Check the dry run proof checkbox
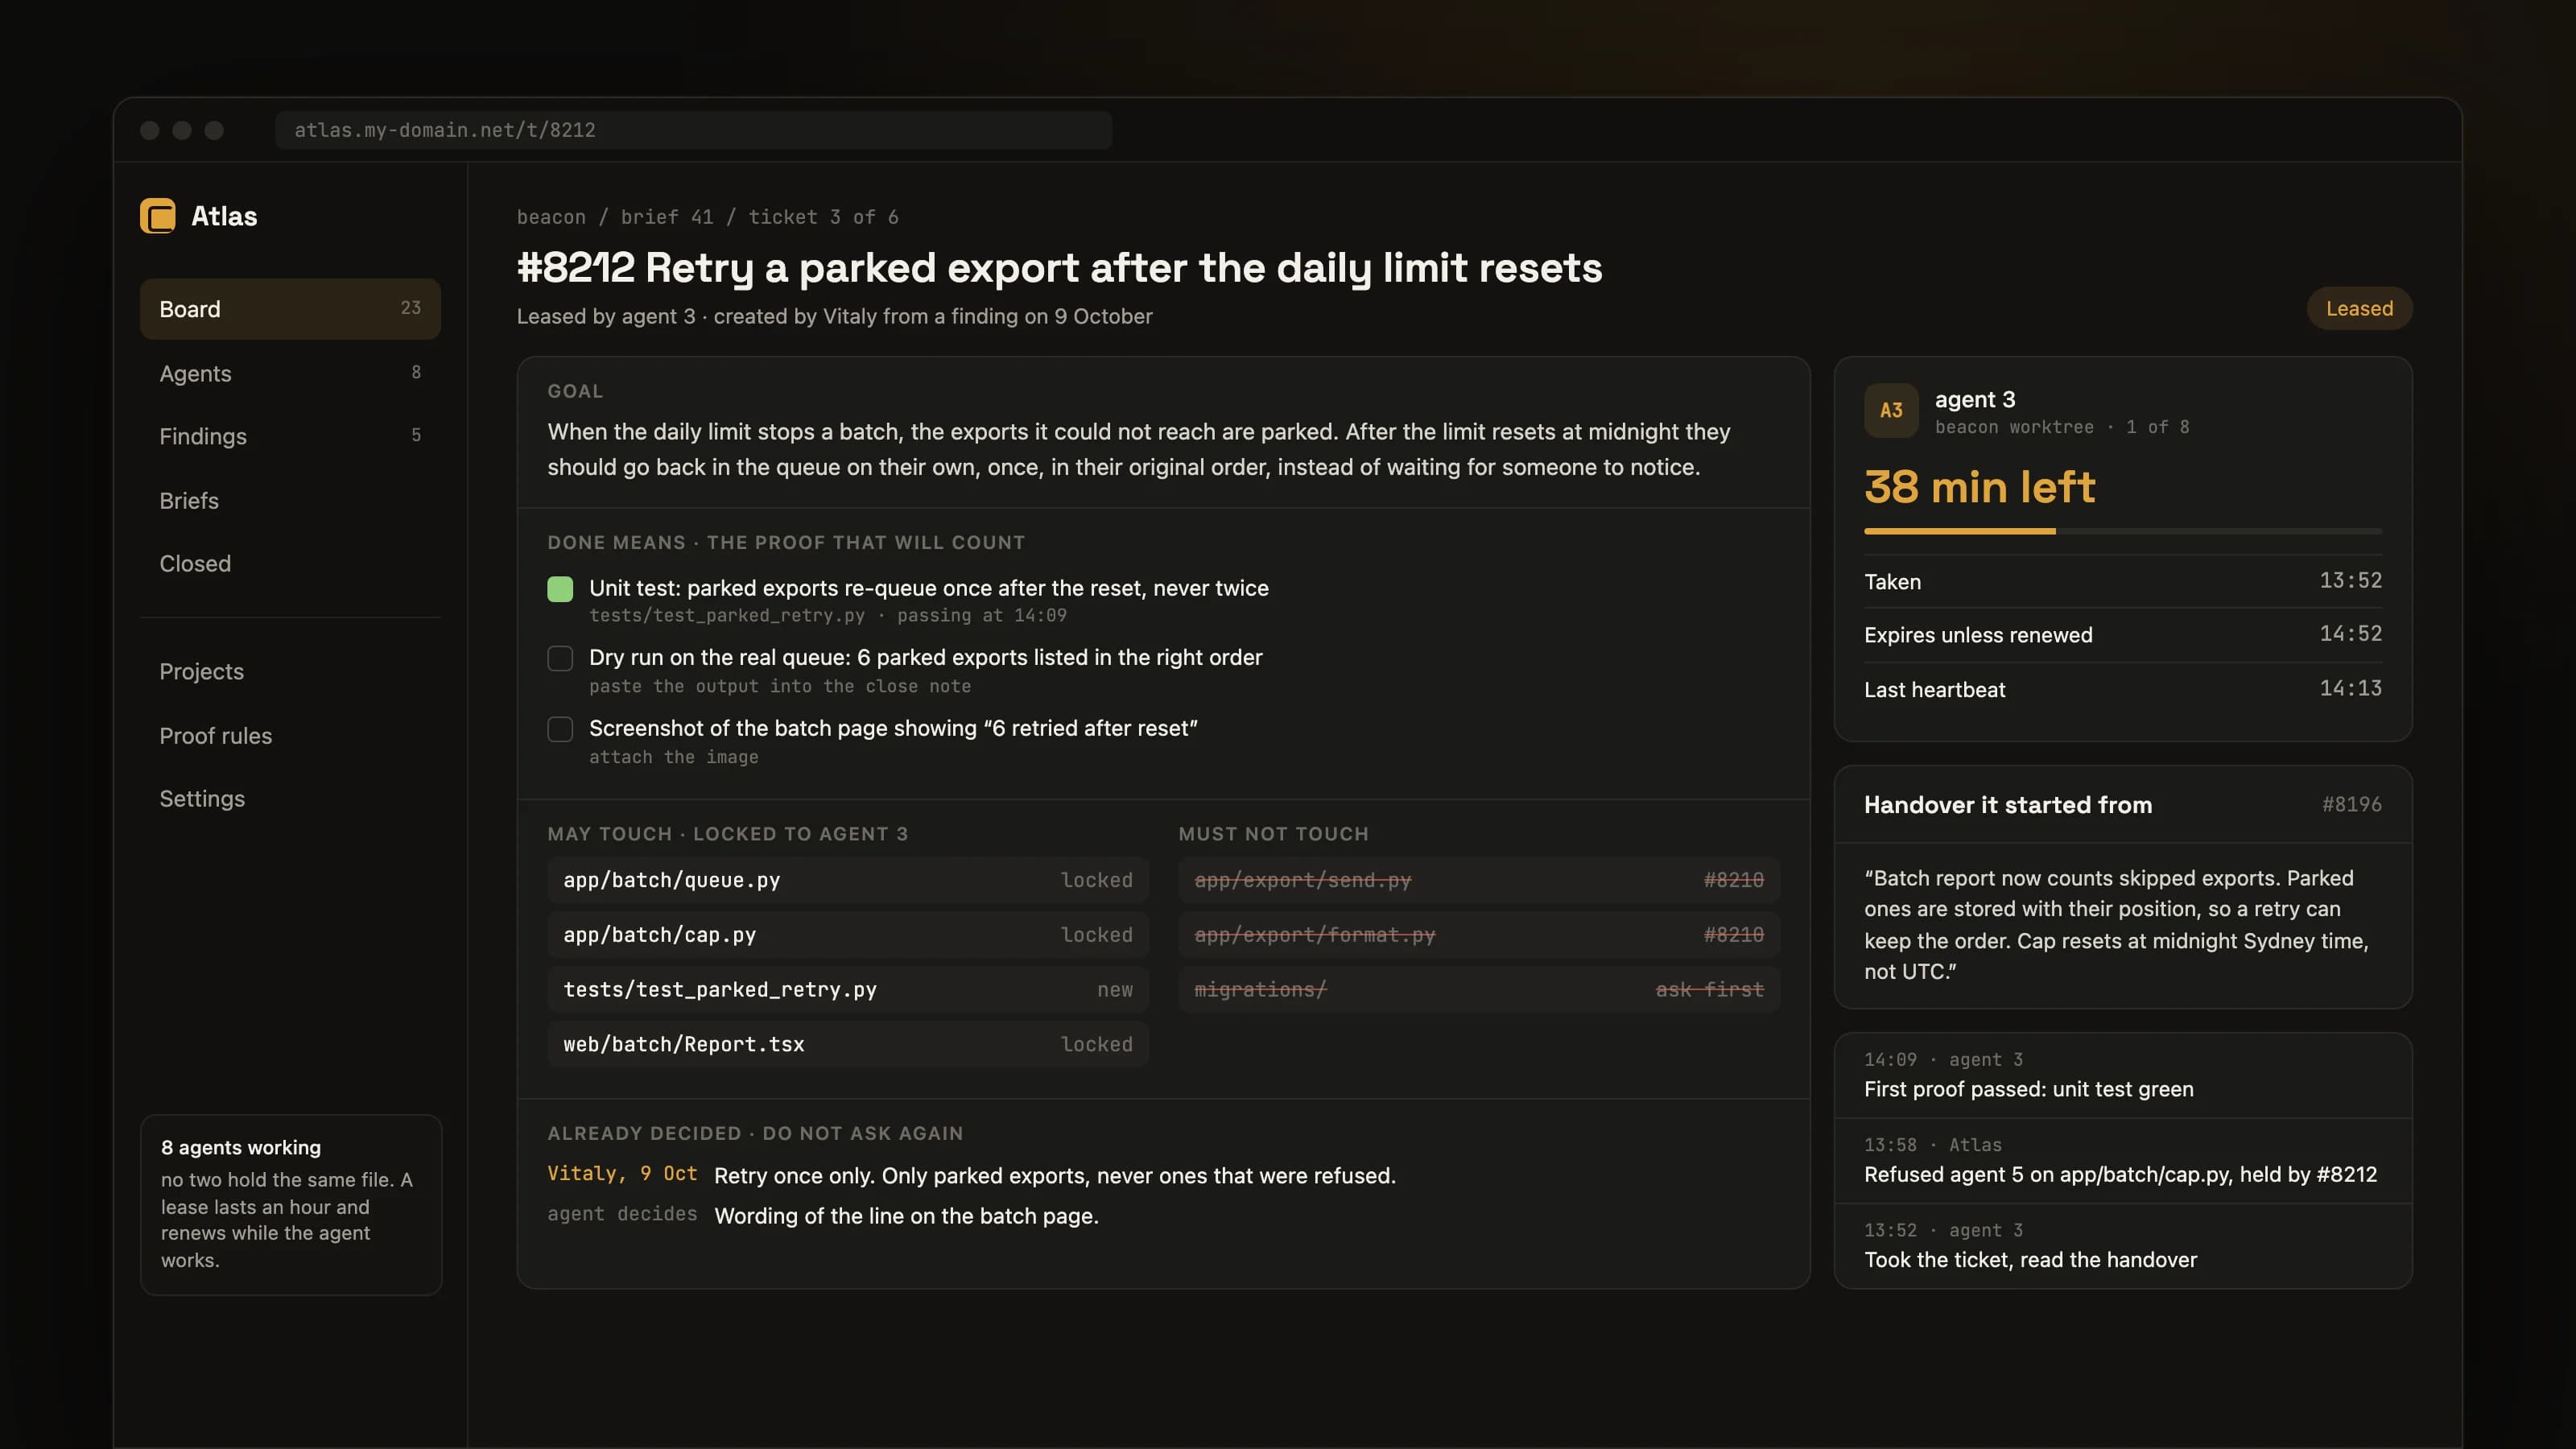This screenshot has height=1449, width=2576. click(560, 658)
